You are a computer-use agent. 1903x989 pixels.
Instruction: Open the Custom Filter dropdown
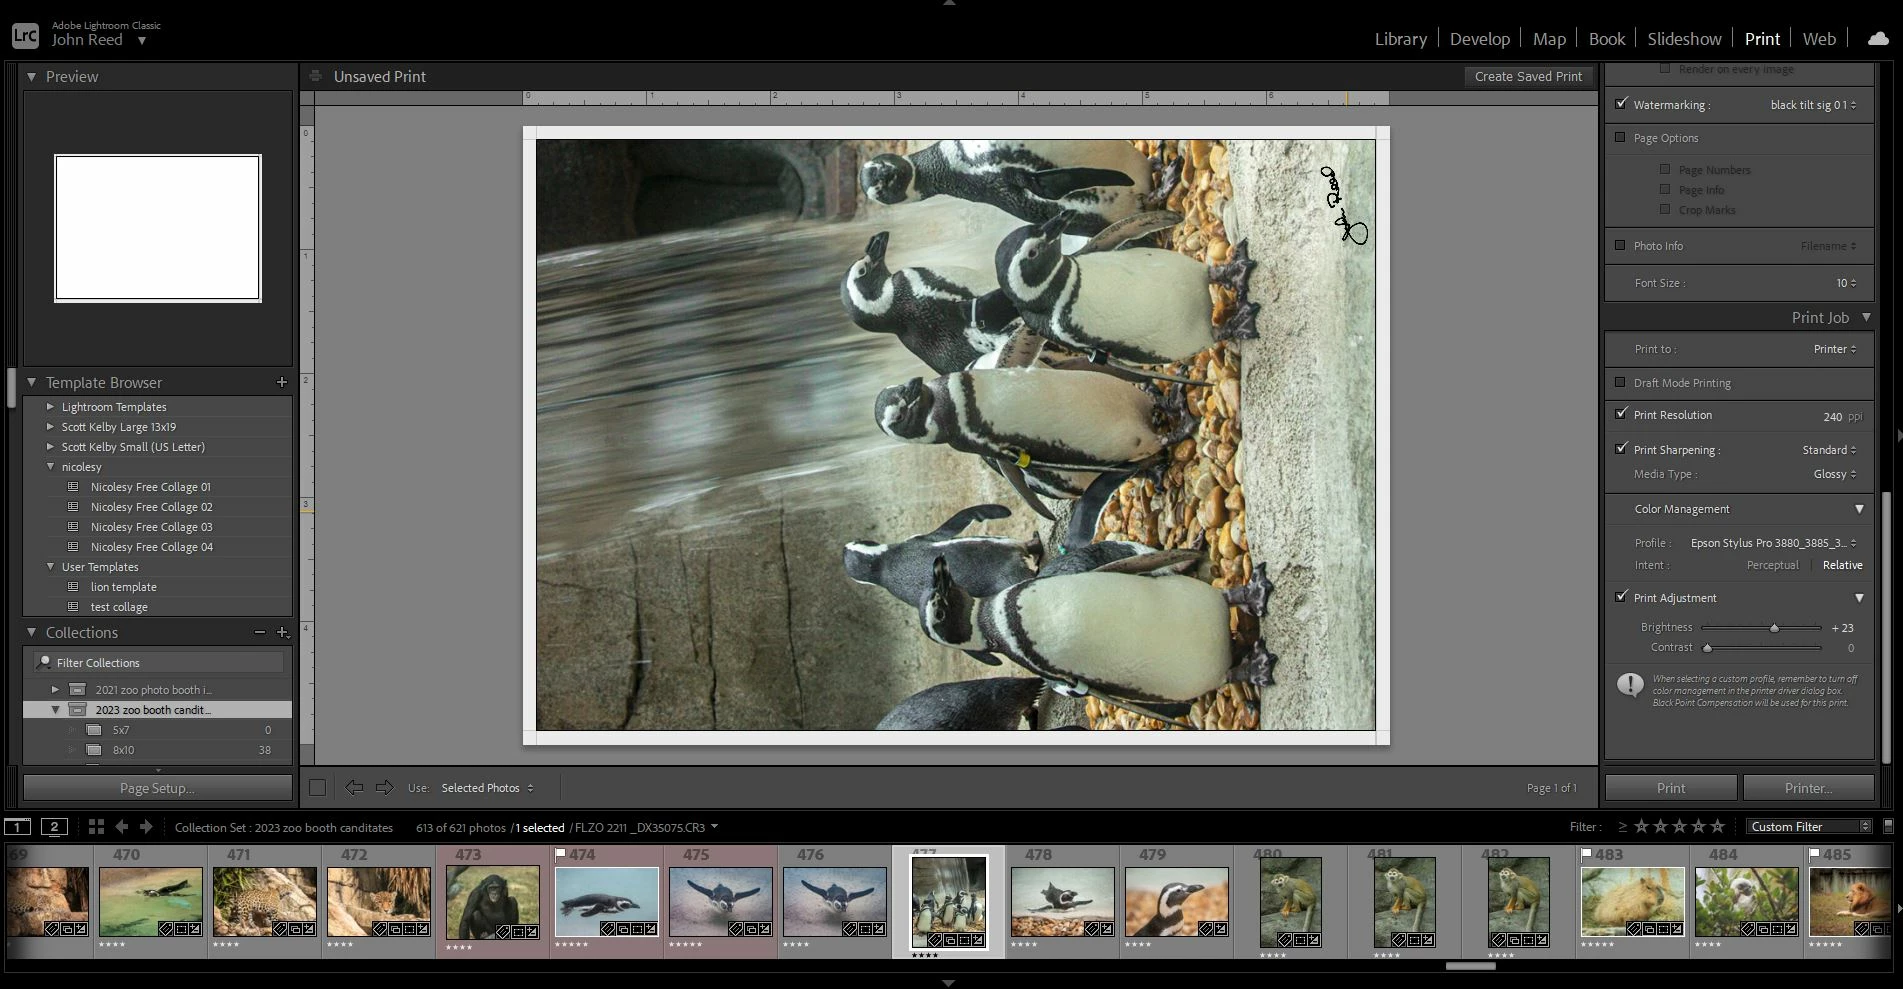(1809, 827)
